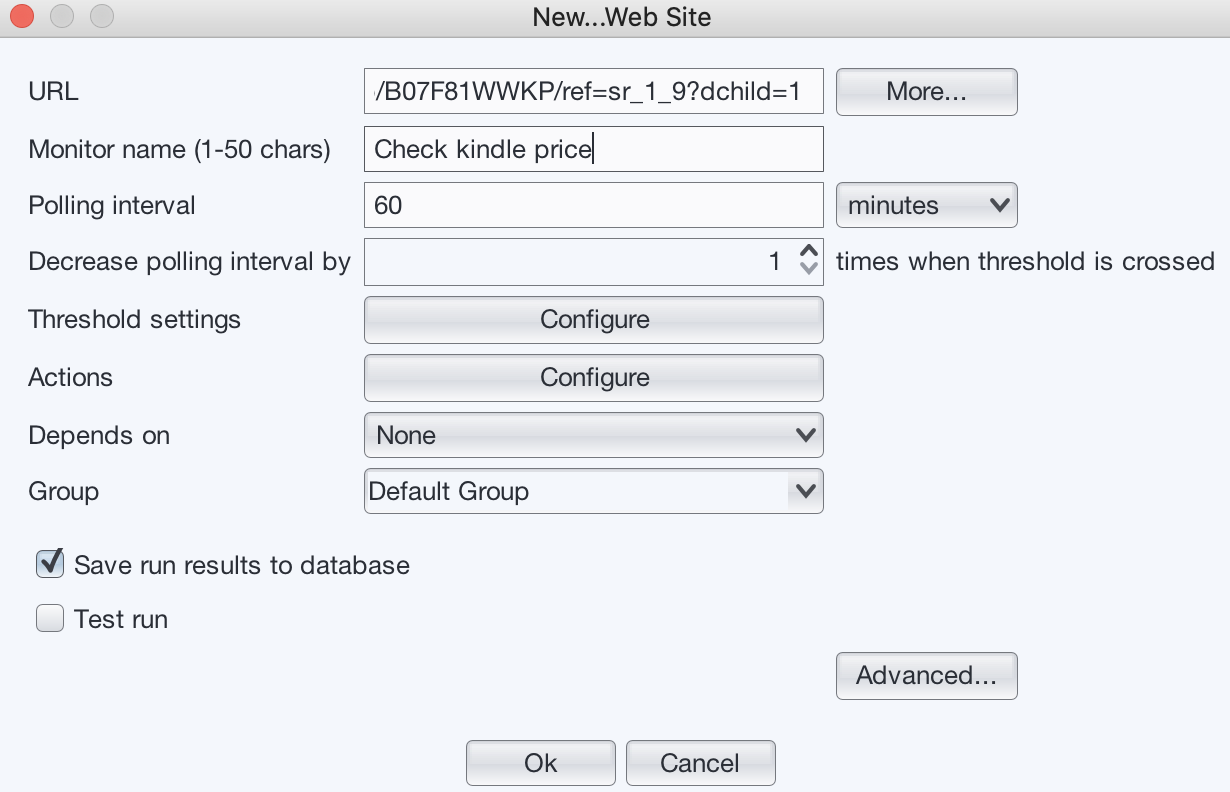
Task: Open the Advanced... settings
Action: tap(926, 676)
